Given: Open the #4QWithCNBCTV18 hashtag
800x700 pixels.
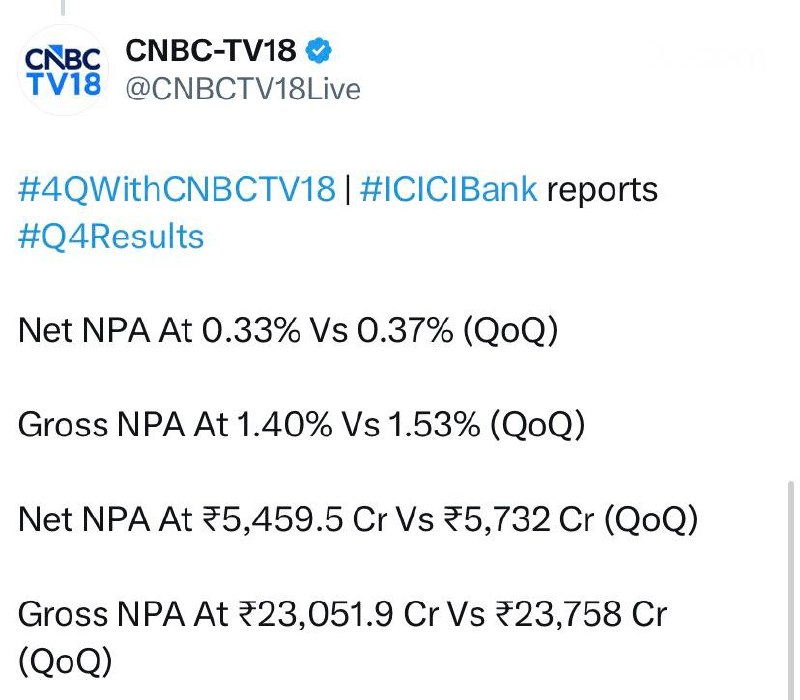Looking at the screenshot, I should 176,188.
